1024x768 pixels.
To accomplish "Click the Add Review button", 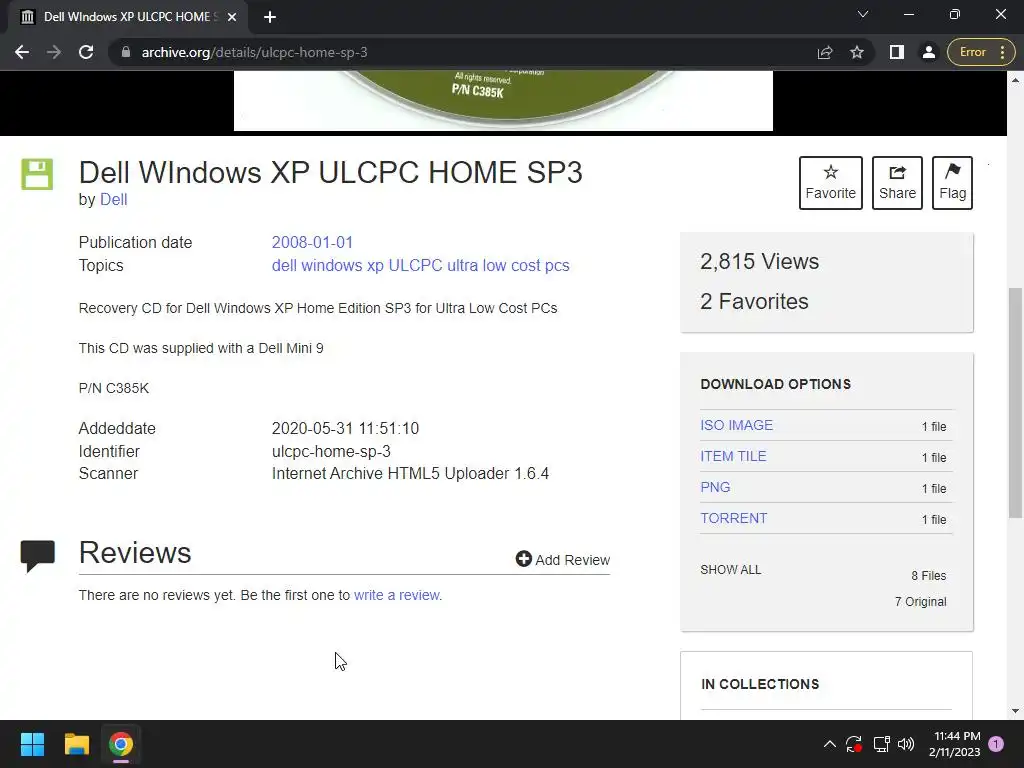I will tap(563, 560).
